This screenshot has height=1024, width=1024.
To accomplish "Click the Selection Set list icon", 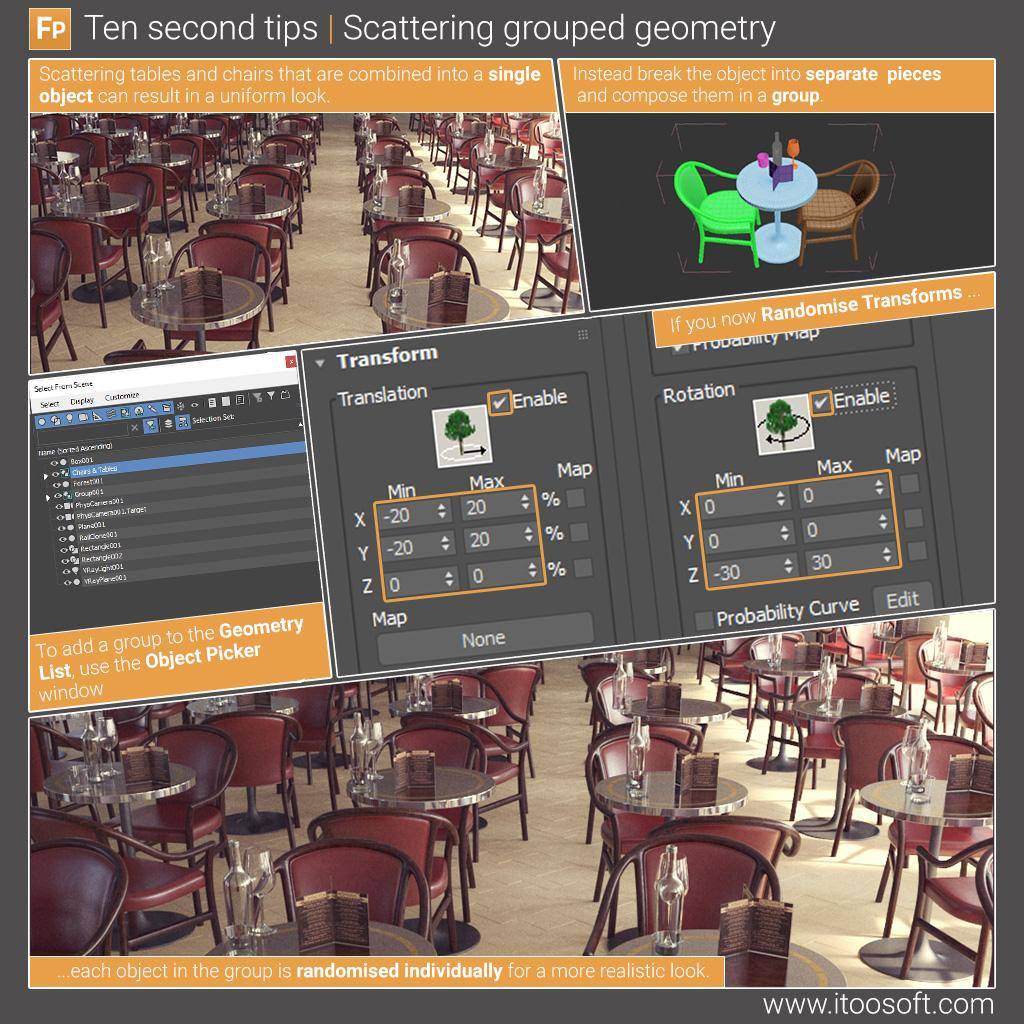I will tap(184, 422).
